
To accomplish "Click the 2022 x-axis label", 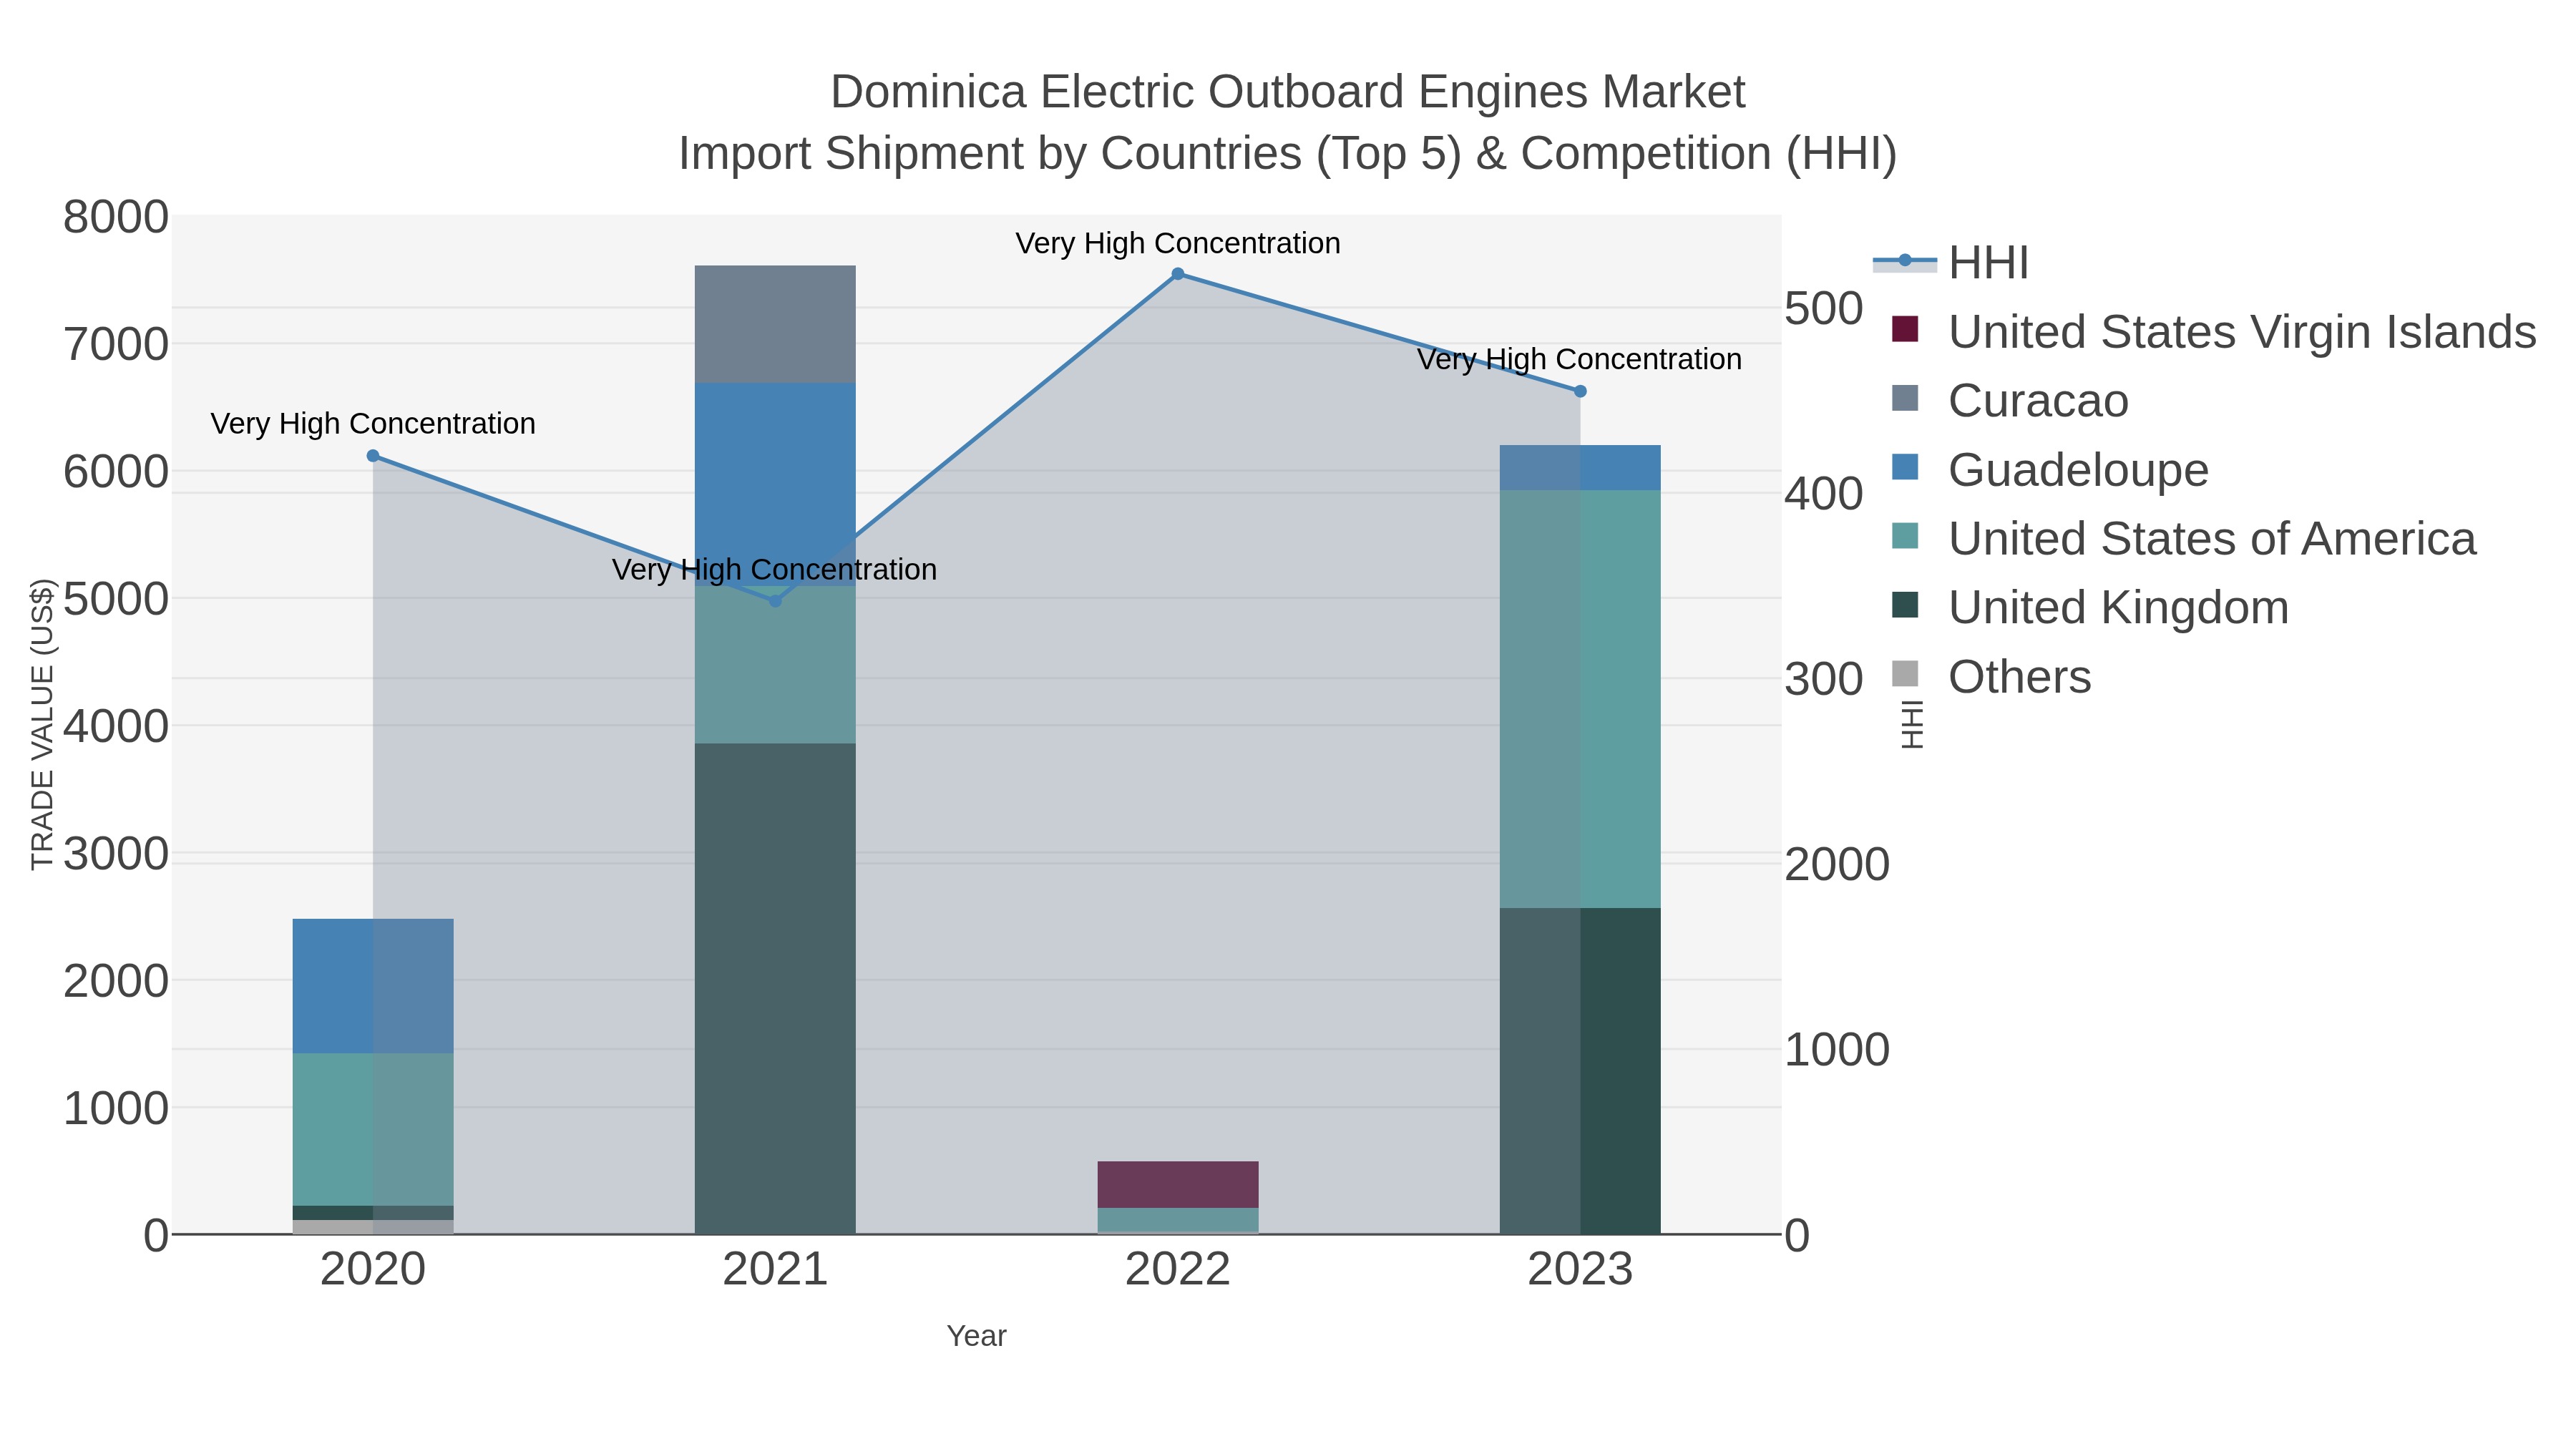I will 1178,1270.
